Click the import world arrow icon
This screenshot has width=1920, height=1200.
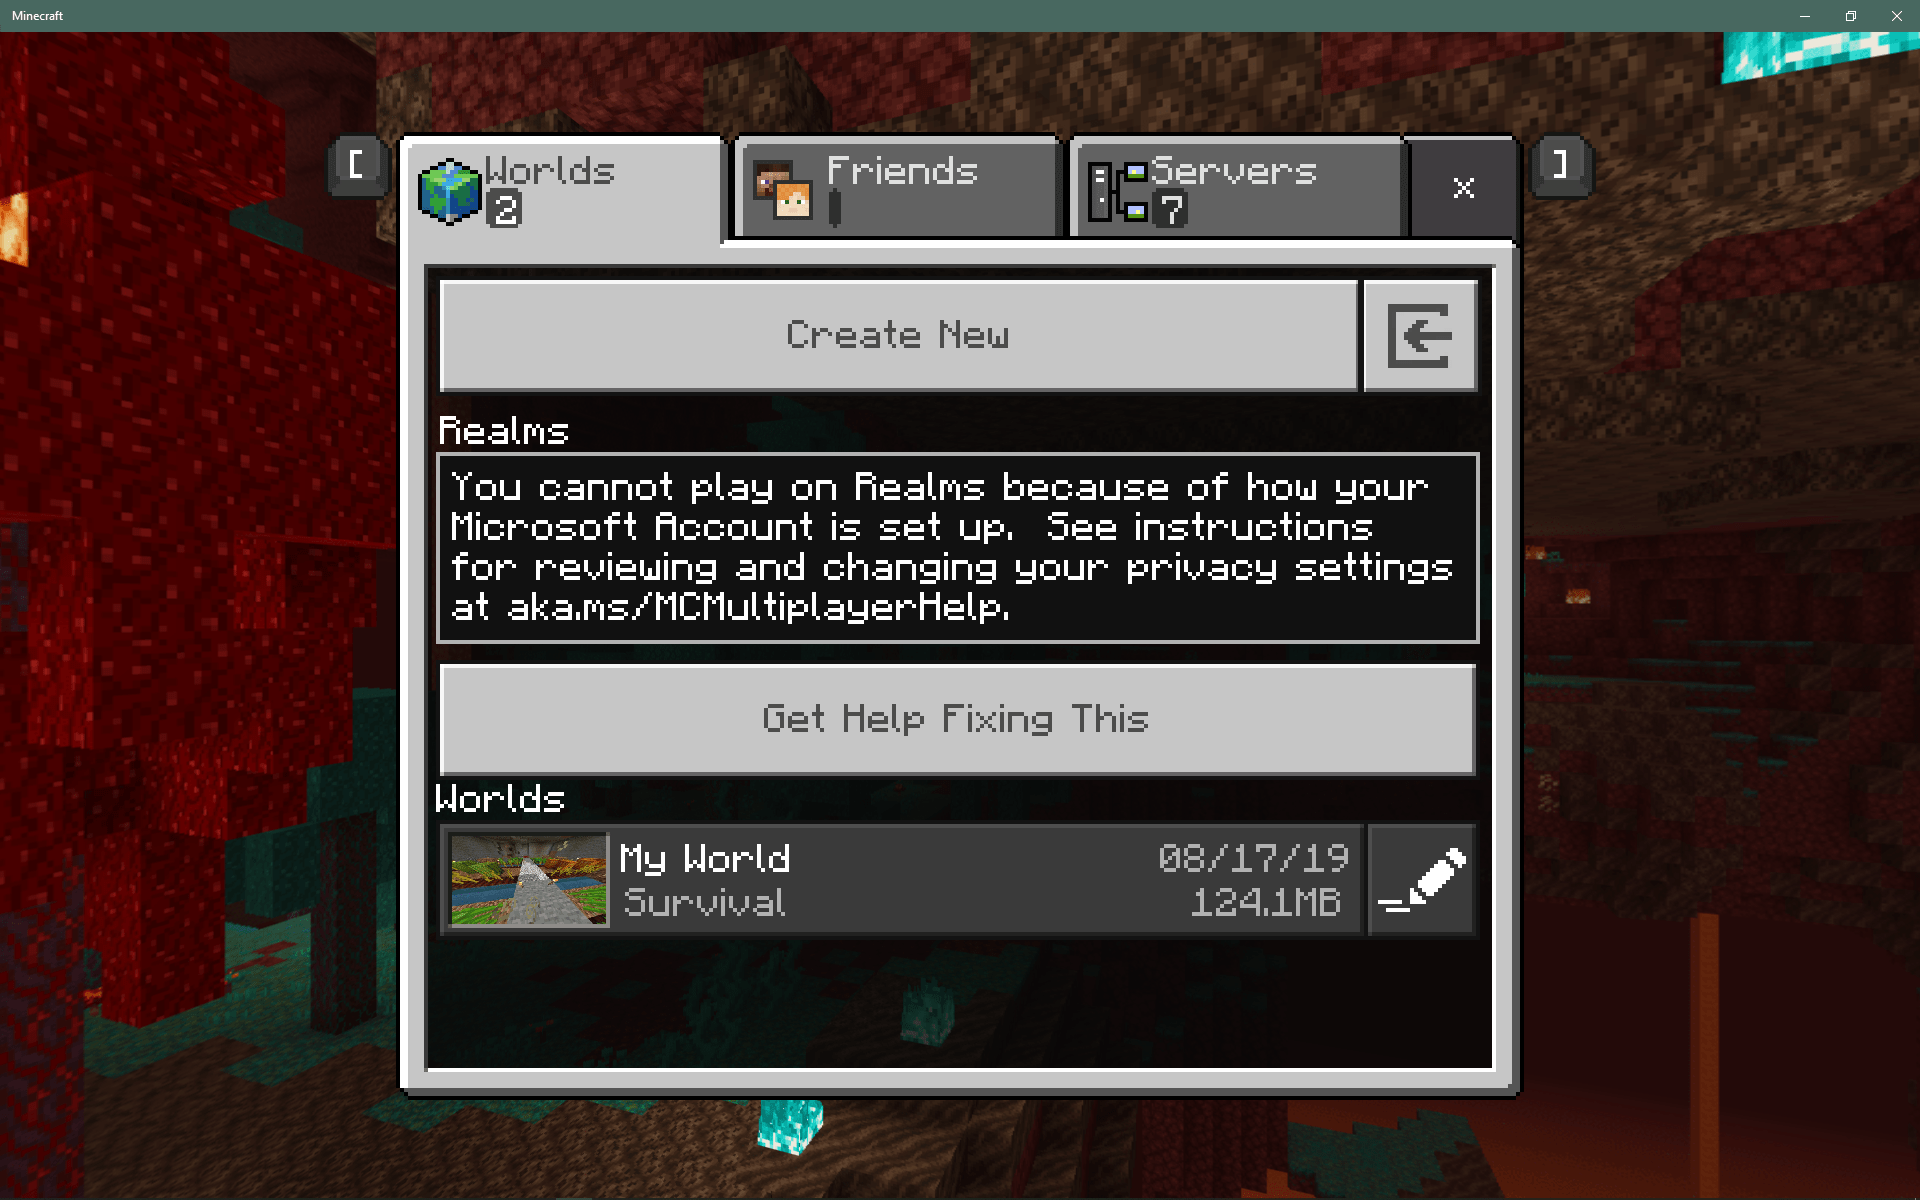click(1420, 335)
